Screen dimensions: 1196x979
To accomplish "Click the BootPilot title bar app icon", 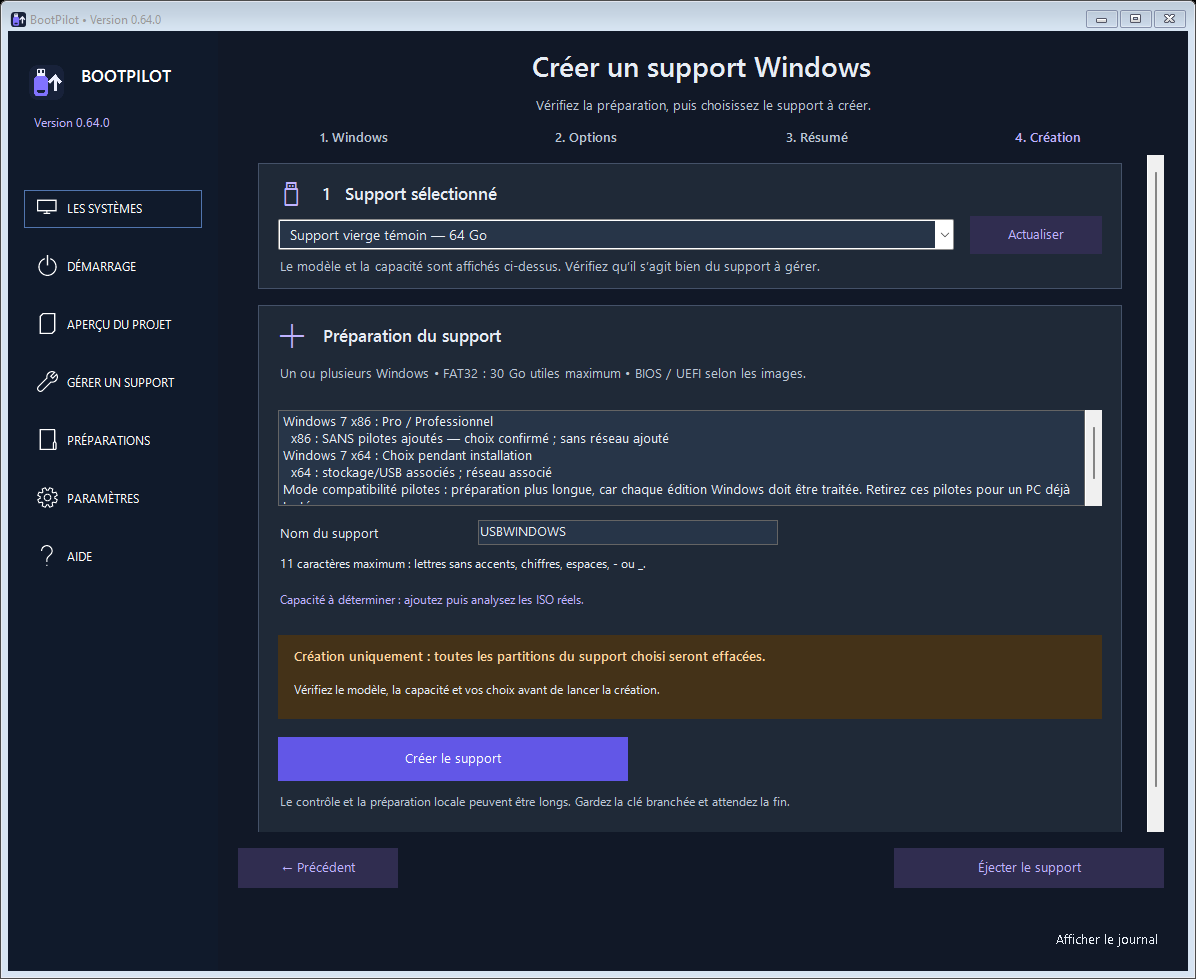I will pyautogui.click(x=18, y=19).
